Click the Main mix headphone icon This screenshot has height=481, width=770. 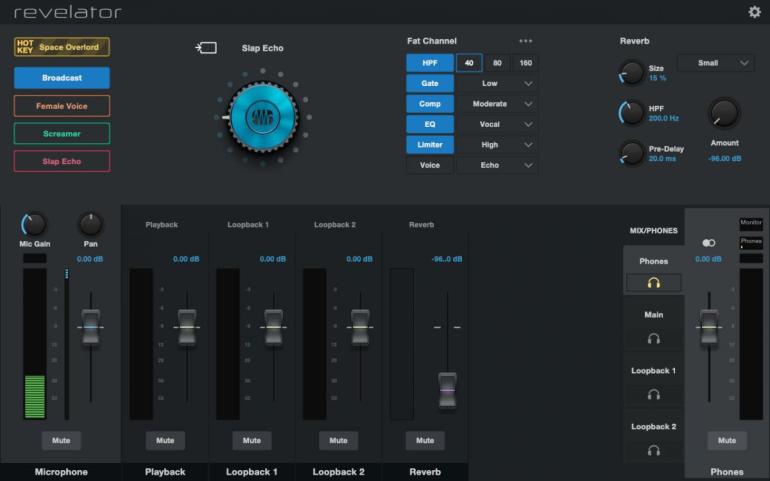(x=653, y=339)
